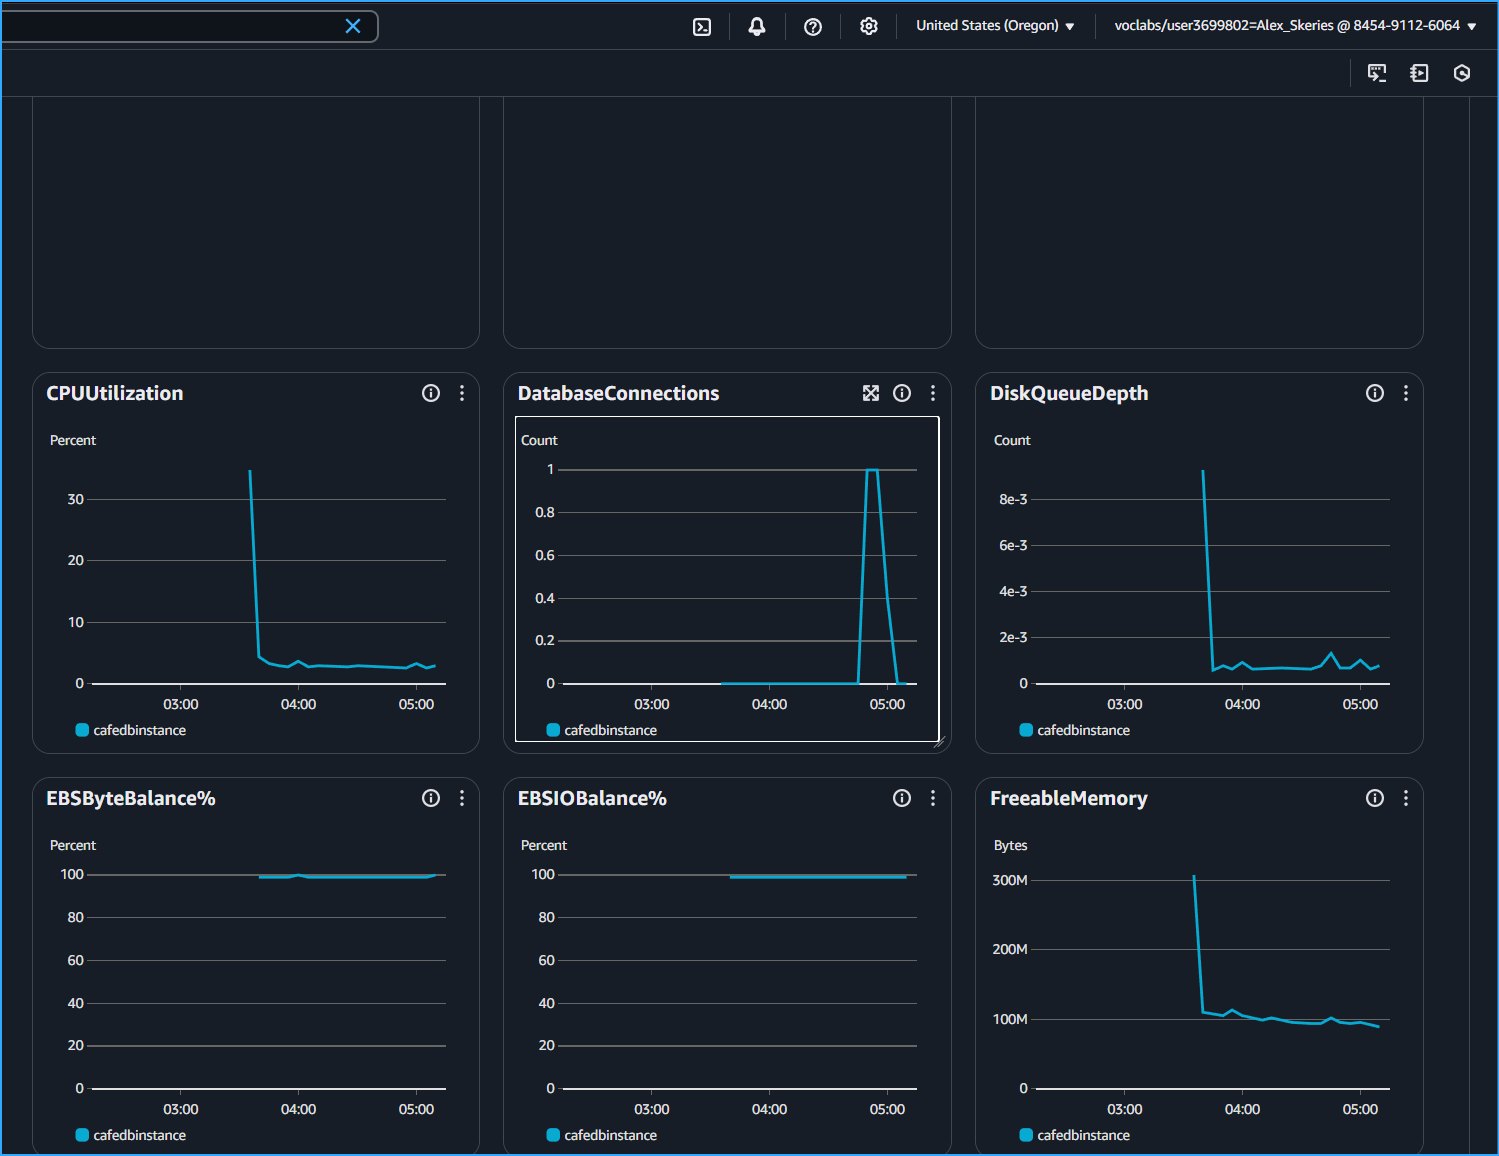1499x1156 pixels.
Task: View info for the DiskQueueDepth widget
Action: pyautogui.click(x=1374, y=393)
